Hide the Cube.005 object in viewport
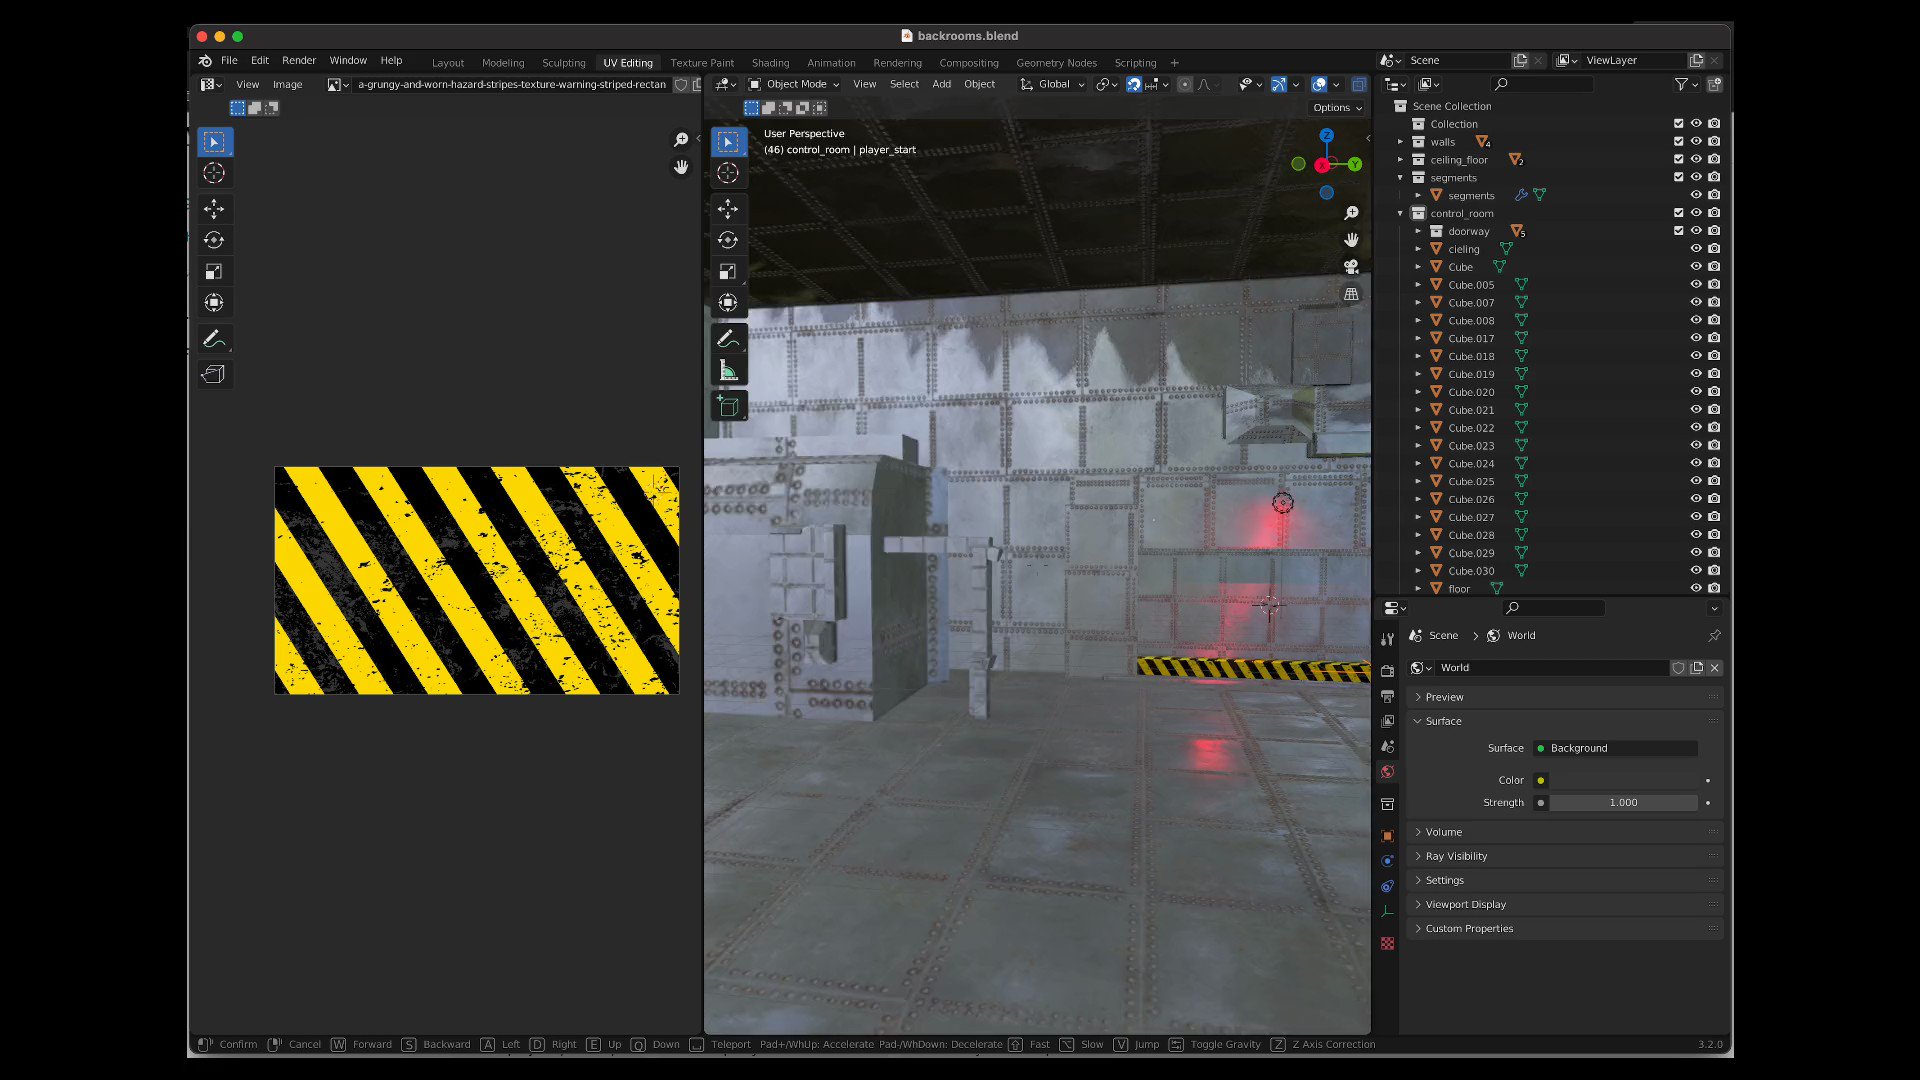The width and height of the screenshot is (1920, 1080). [1696, 285]
